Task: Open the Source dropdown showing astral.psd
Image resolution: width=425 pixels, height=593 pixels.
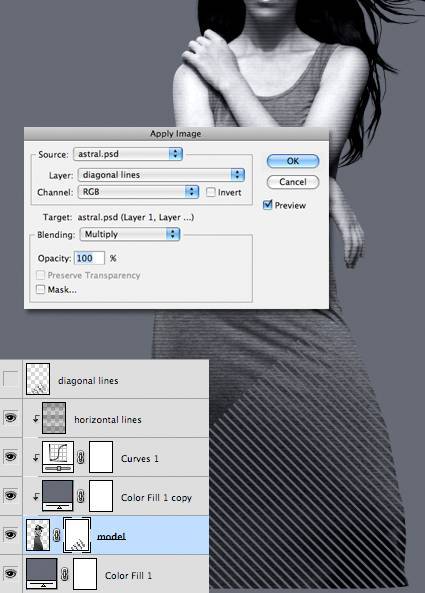Action: point(128,154)
